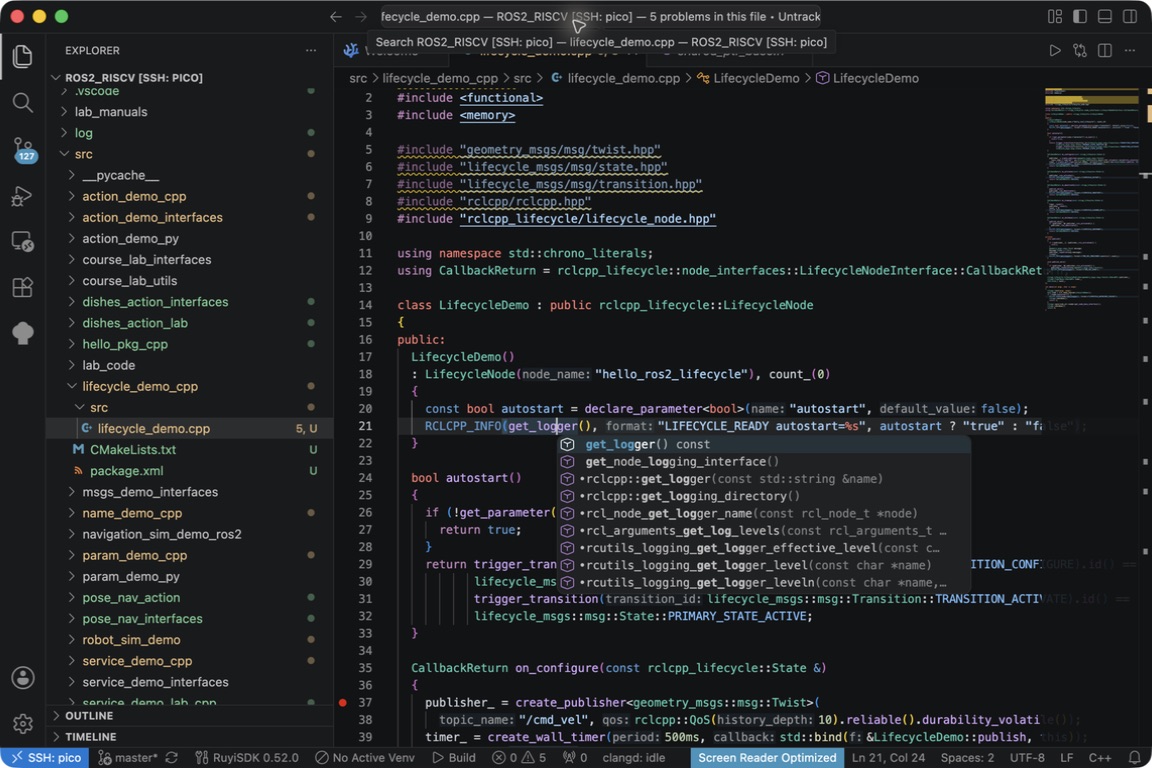Open notifications bell icon
Image resolution: width=1152 pixels, height=768 pixels.
[1134, 758]
